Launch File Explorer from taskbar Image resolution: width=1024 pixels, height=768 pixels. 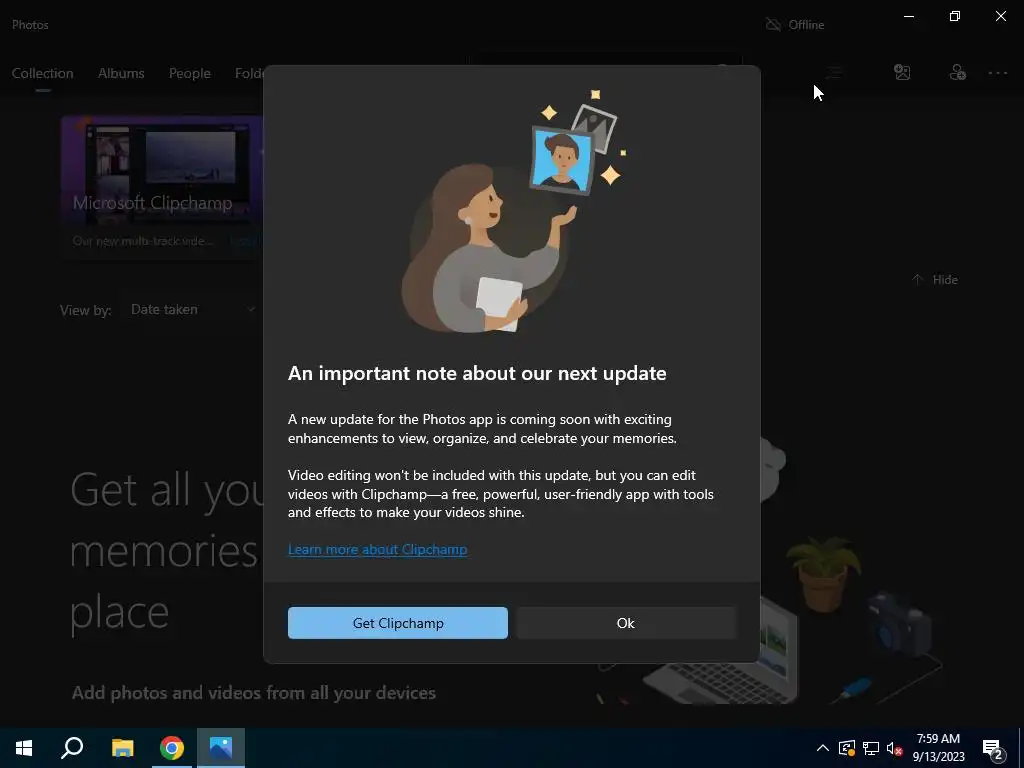click(122, 748)
